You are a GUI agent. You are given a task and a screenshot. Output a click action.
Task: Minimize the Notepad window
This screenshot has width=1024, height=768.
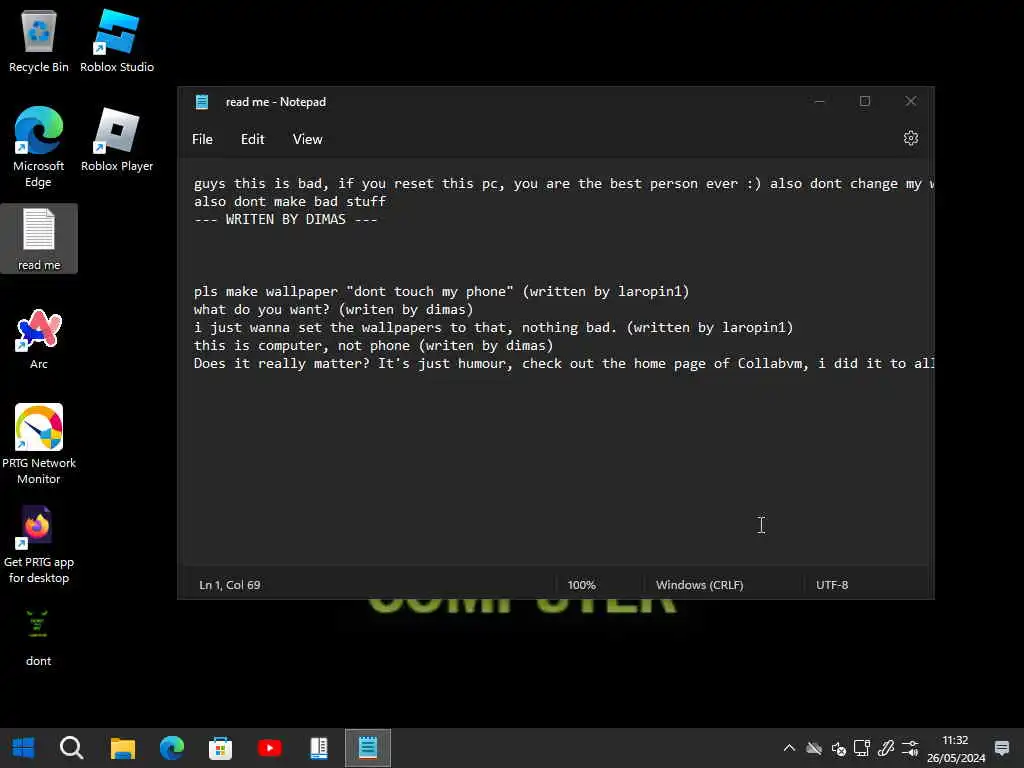coord(820,101)
